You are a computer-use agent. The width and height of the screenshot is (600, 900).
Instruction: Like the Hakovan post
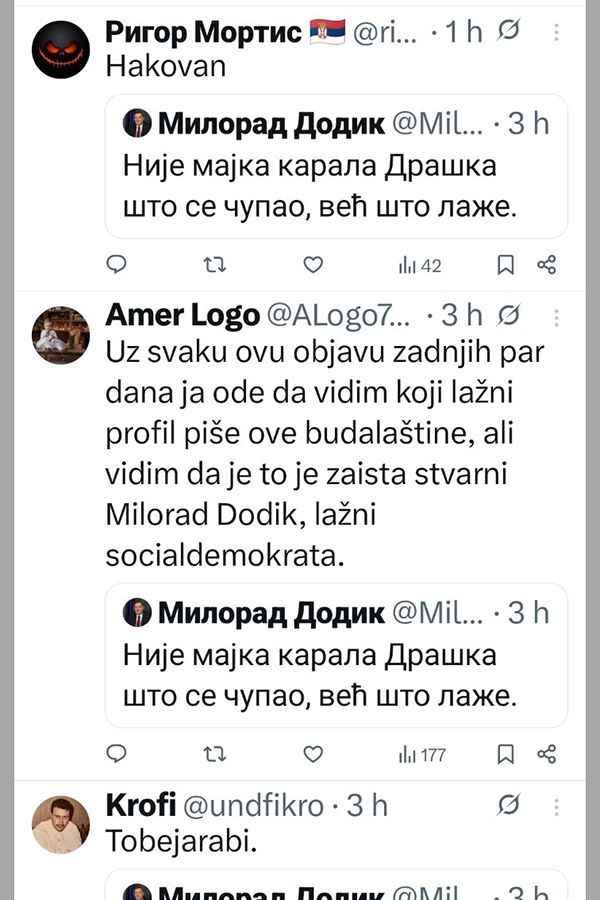pyautogui.click(x=313, y=265)
